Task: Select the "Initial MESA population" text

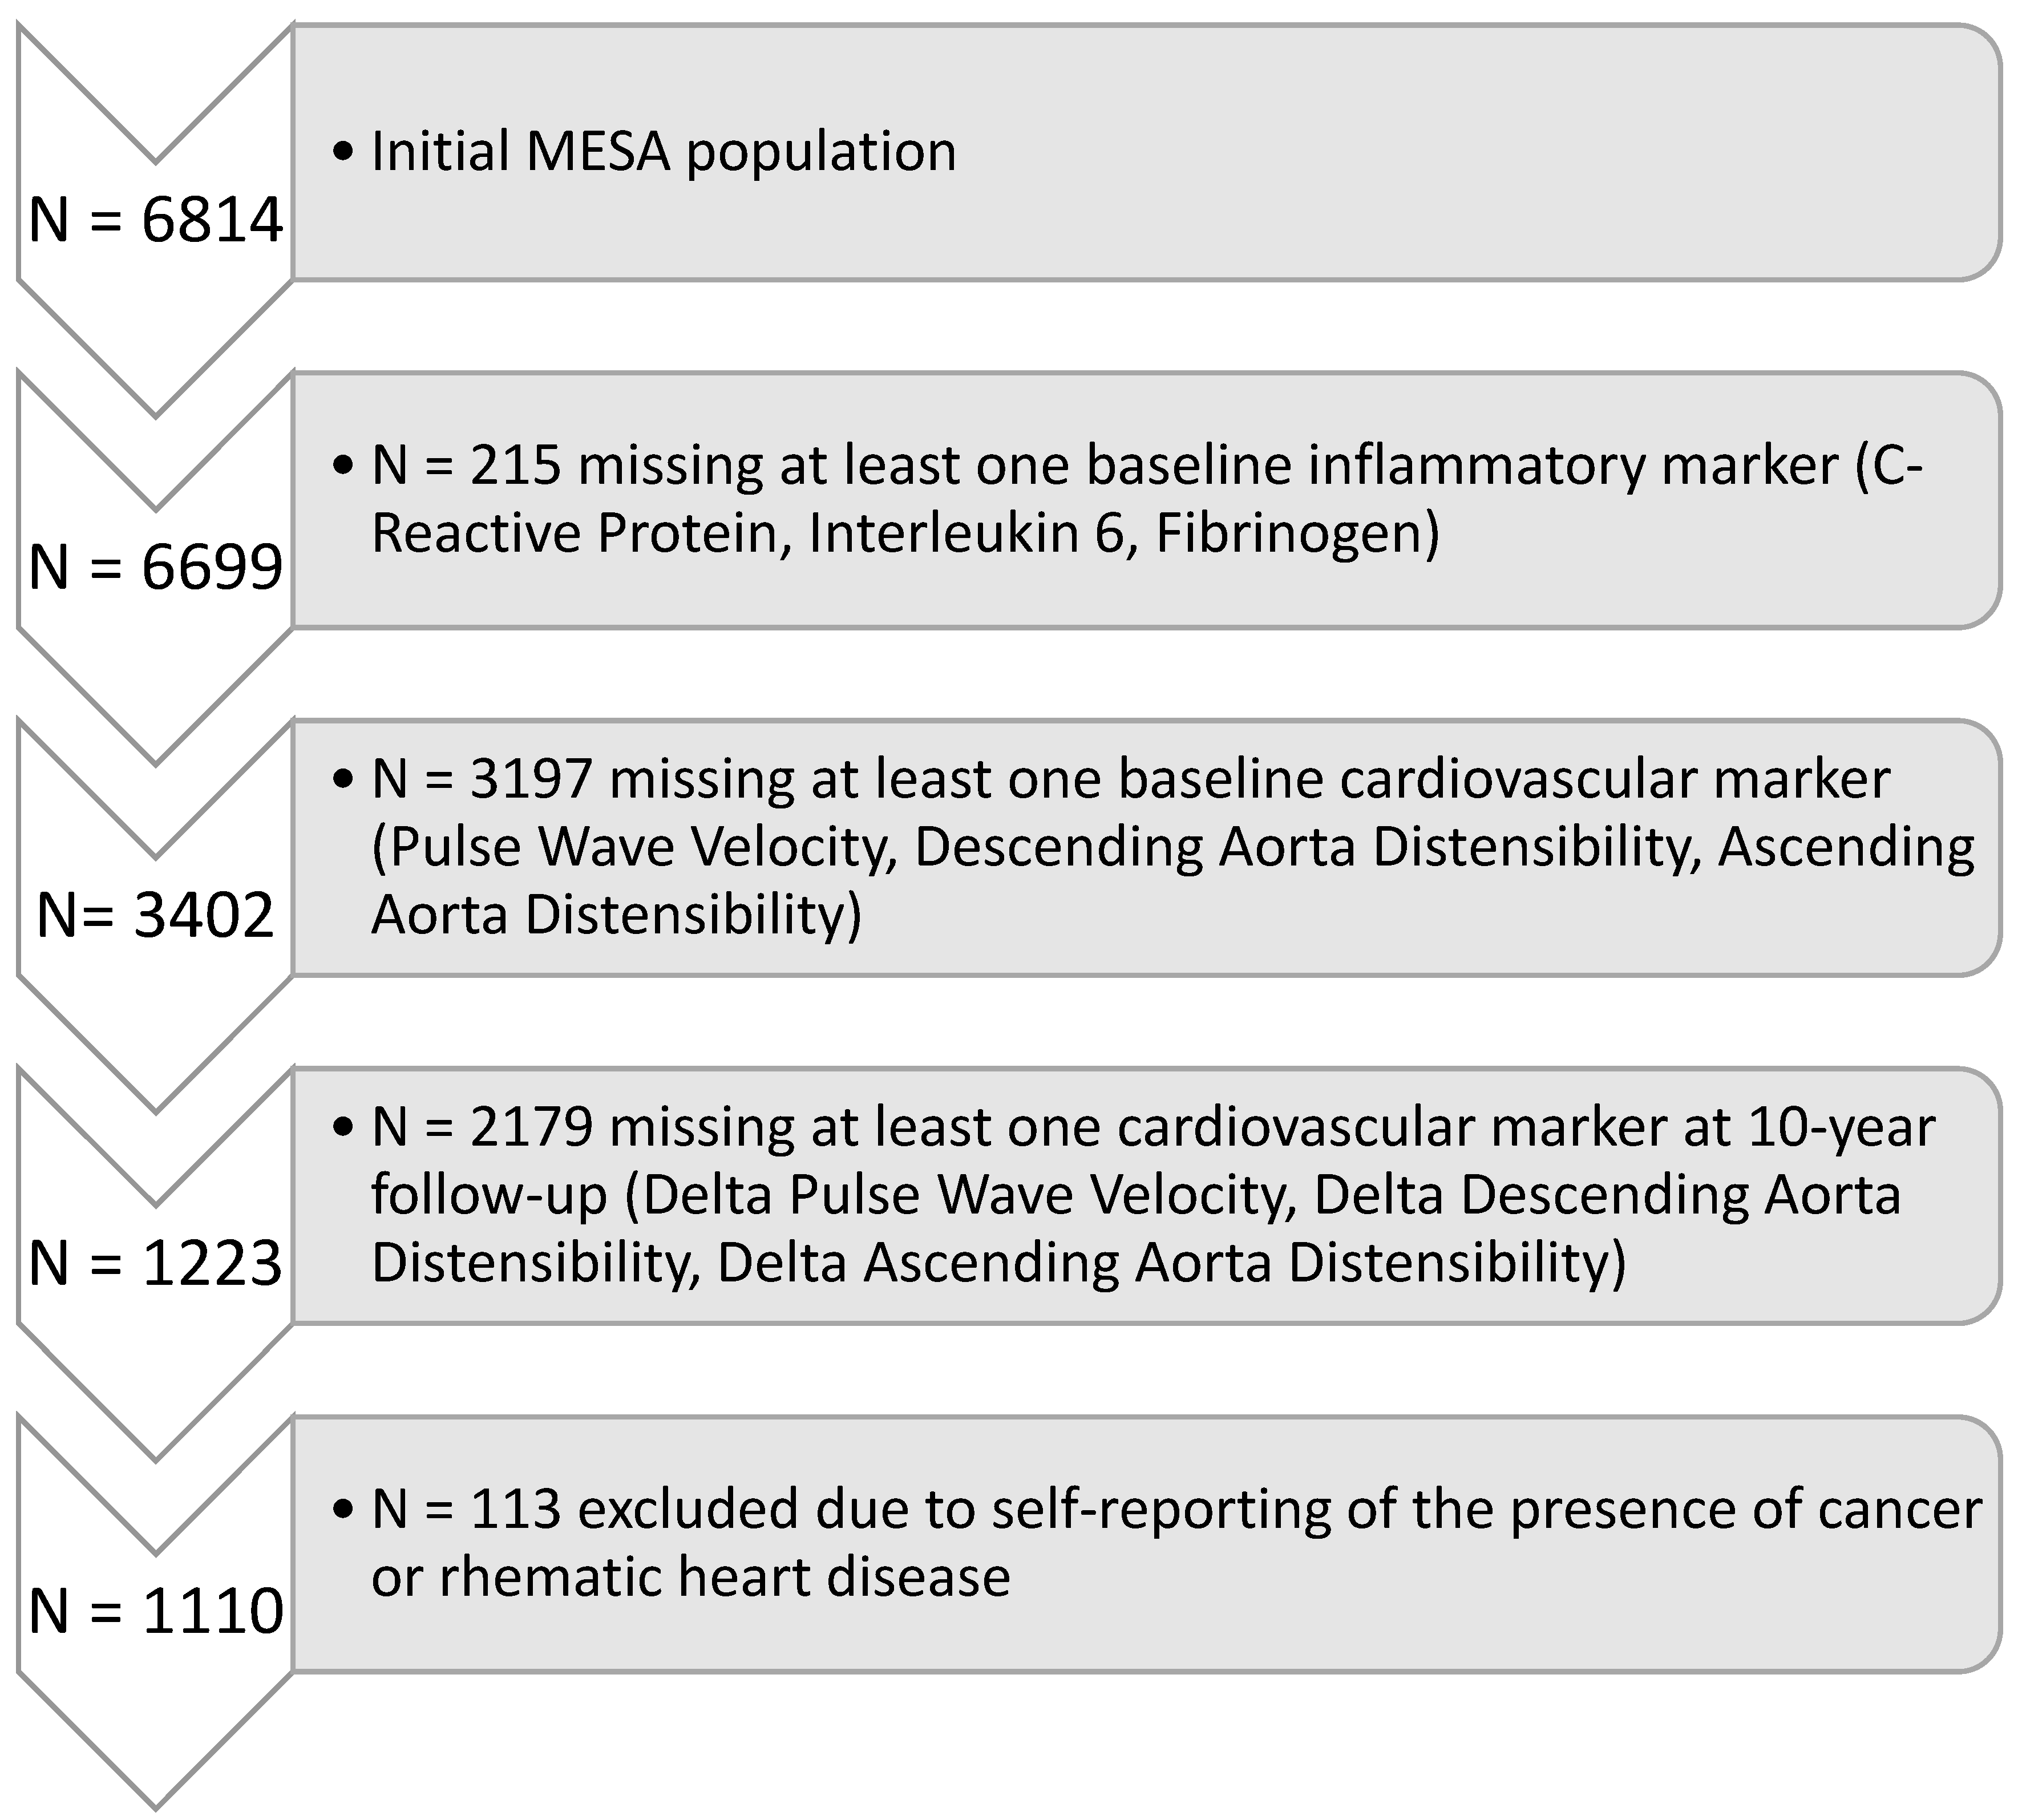Action: (x=663, y=152)
